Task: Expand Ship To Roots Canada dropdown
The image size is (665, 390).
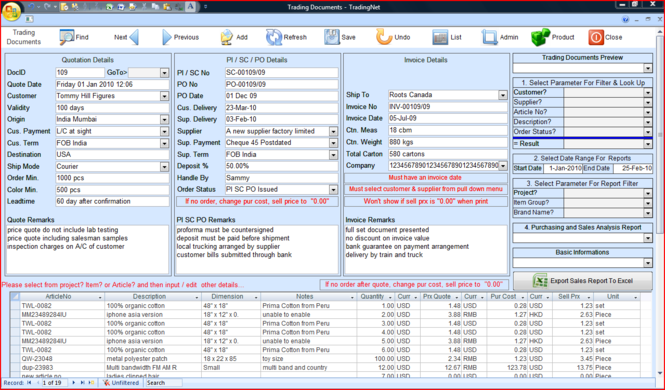Action: coord(503,95)
